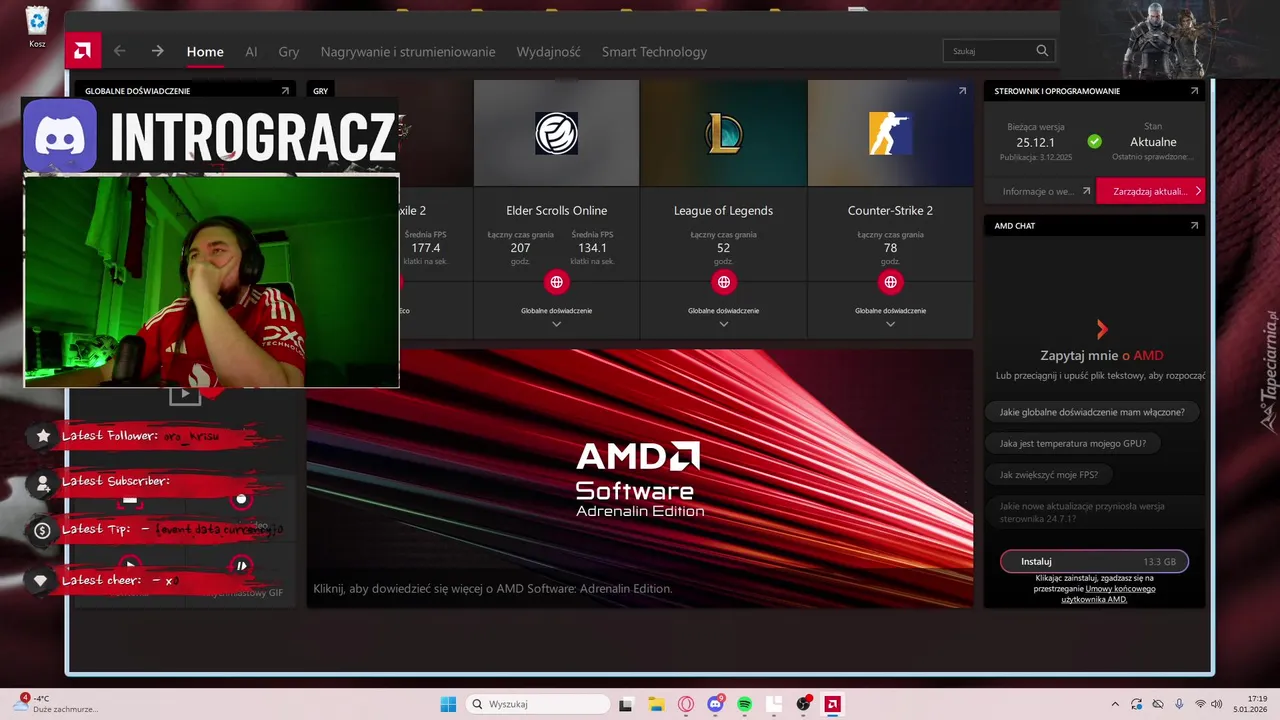Viewport: 1280px width, 720px height.
Task: Open the Kosz recycle bin desktop icon
Action: (x=37, y=27)
